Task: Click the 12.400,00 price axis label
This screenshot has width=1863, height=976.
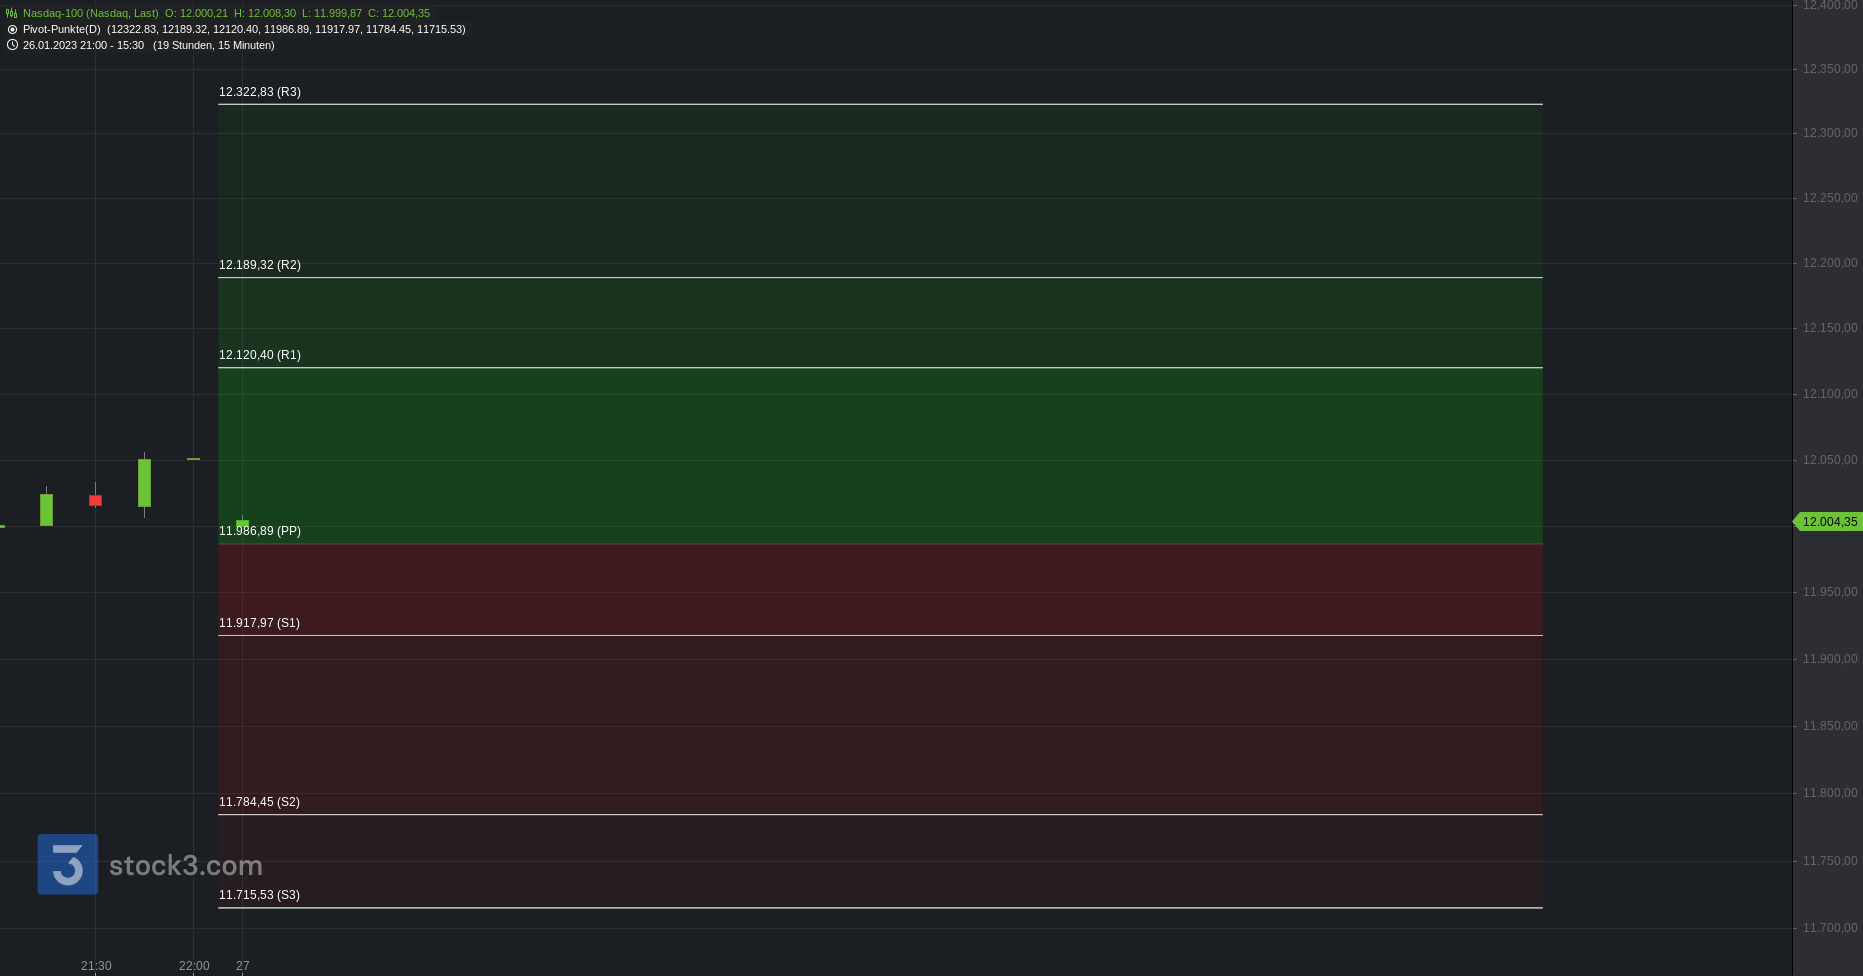Action: 1829,5
